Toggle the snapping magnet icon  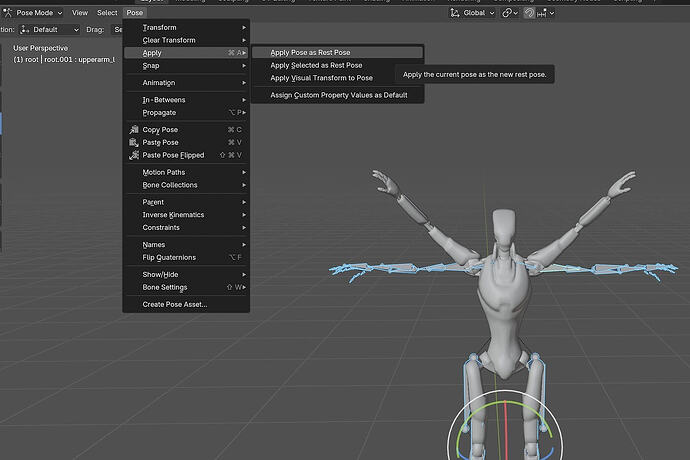point(530,13)
